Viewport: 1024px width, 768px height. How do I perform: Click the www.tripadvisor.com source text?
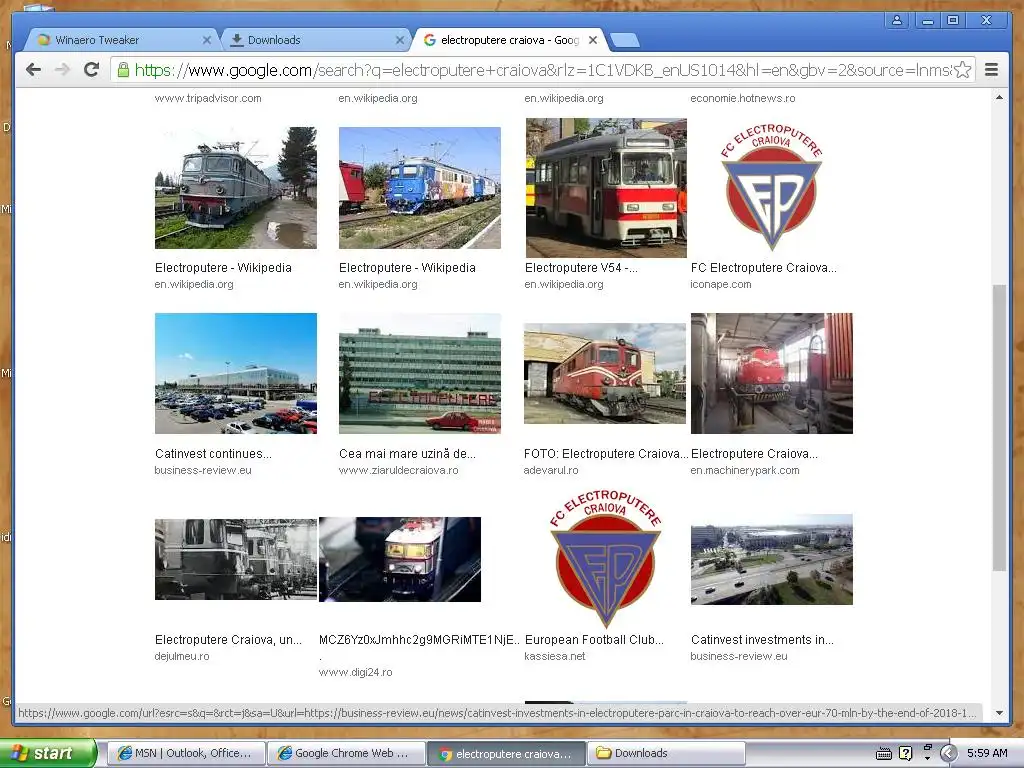(208, 99)
